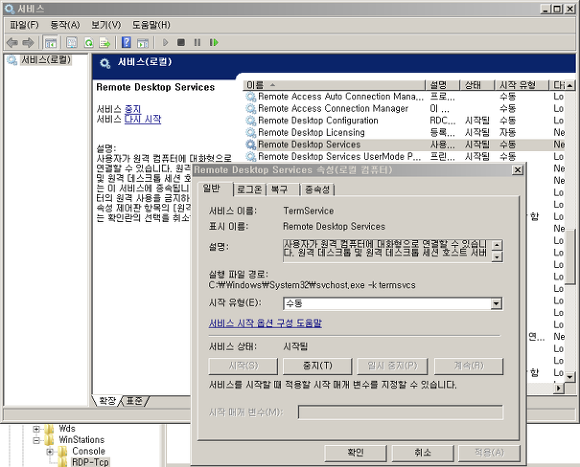
Task: Click gear icon of Remote Desktop Services UserMode row
Action: pos(251,157)
